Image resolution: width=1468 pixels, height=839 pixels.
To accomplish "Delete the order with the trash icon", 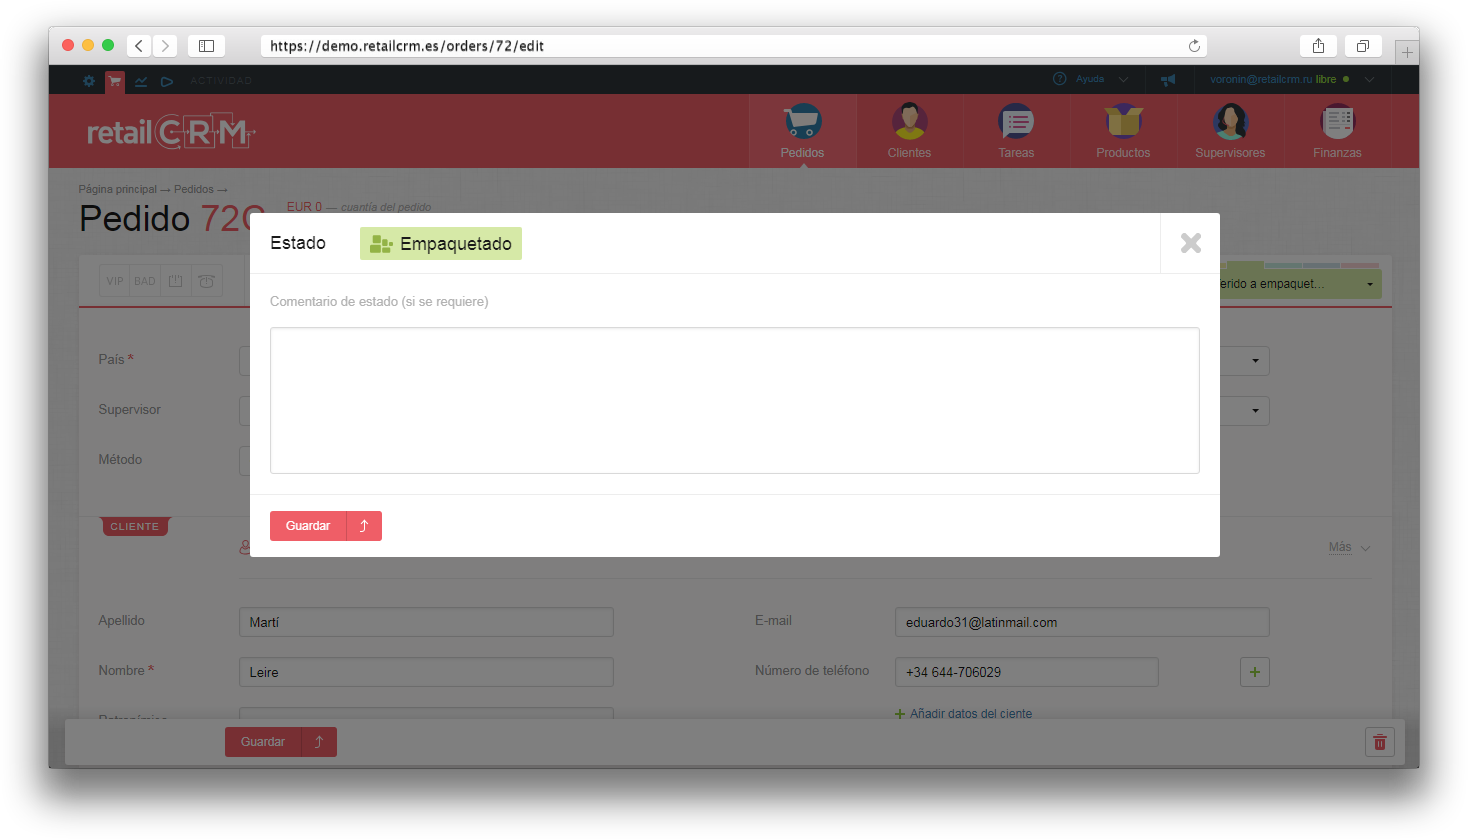I will click(1380, 742).
